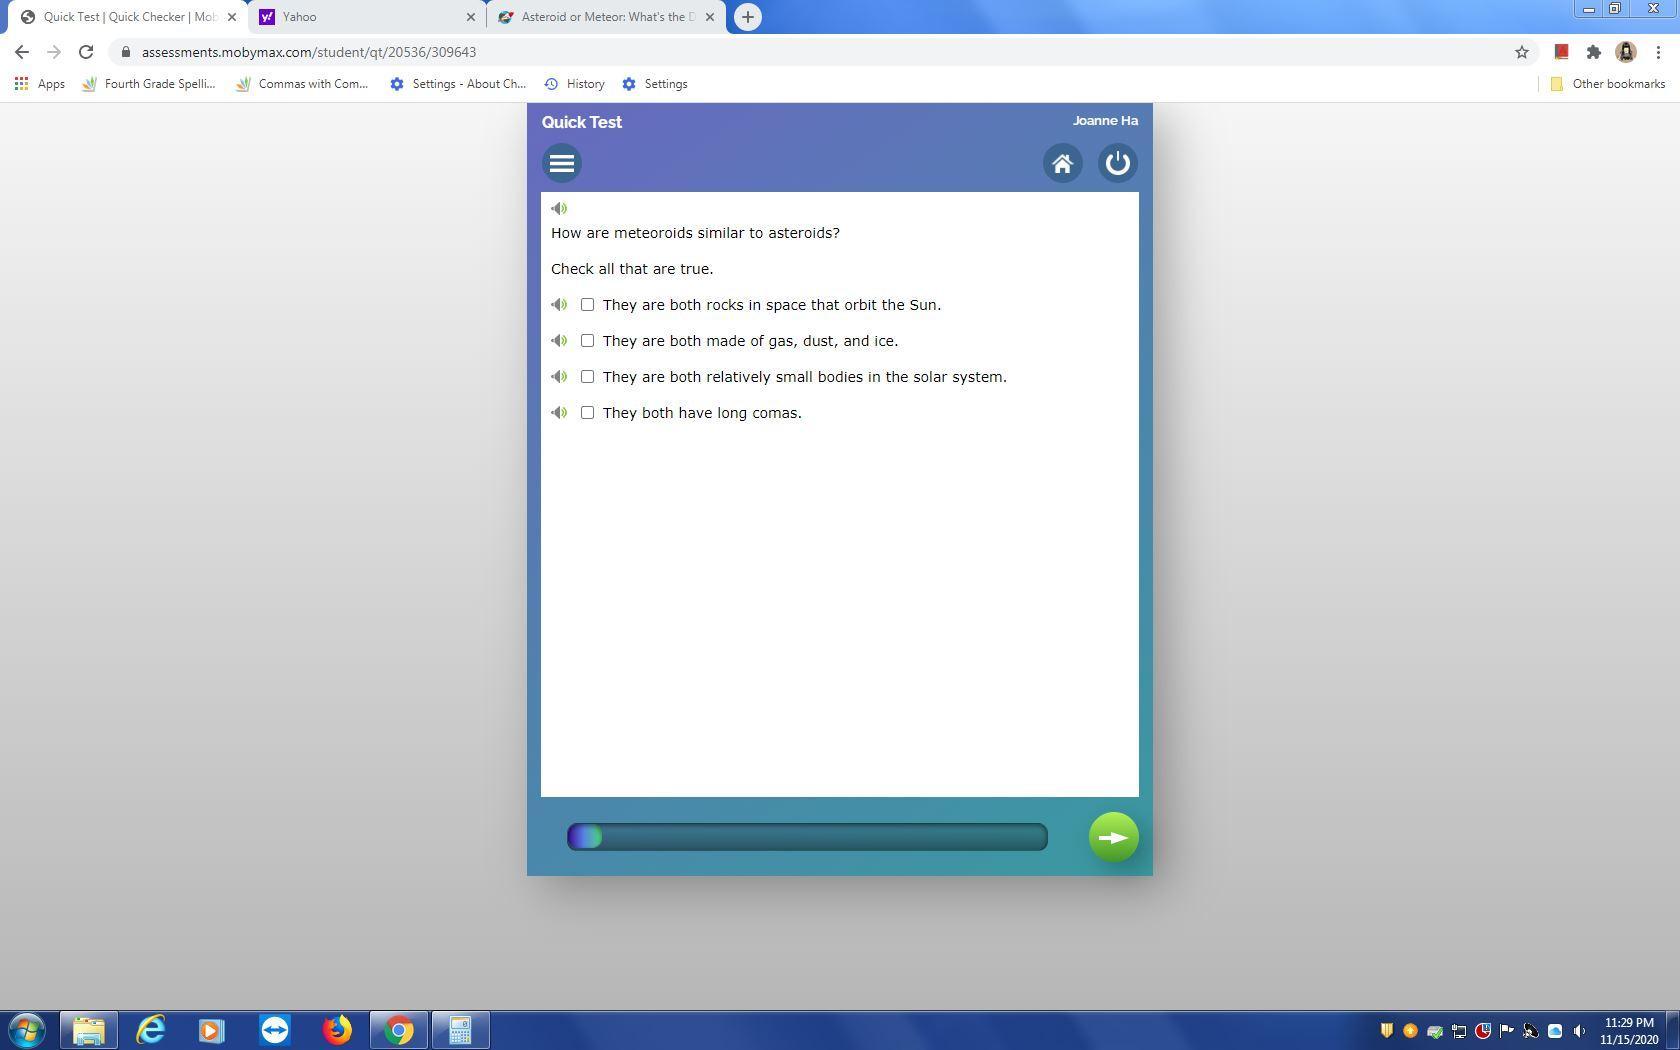Image resolution: width=1680 pixels, height=1050 pixels.
Task: Click the power sign-out icon
Action: [x=1118, y=163]
